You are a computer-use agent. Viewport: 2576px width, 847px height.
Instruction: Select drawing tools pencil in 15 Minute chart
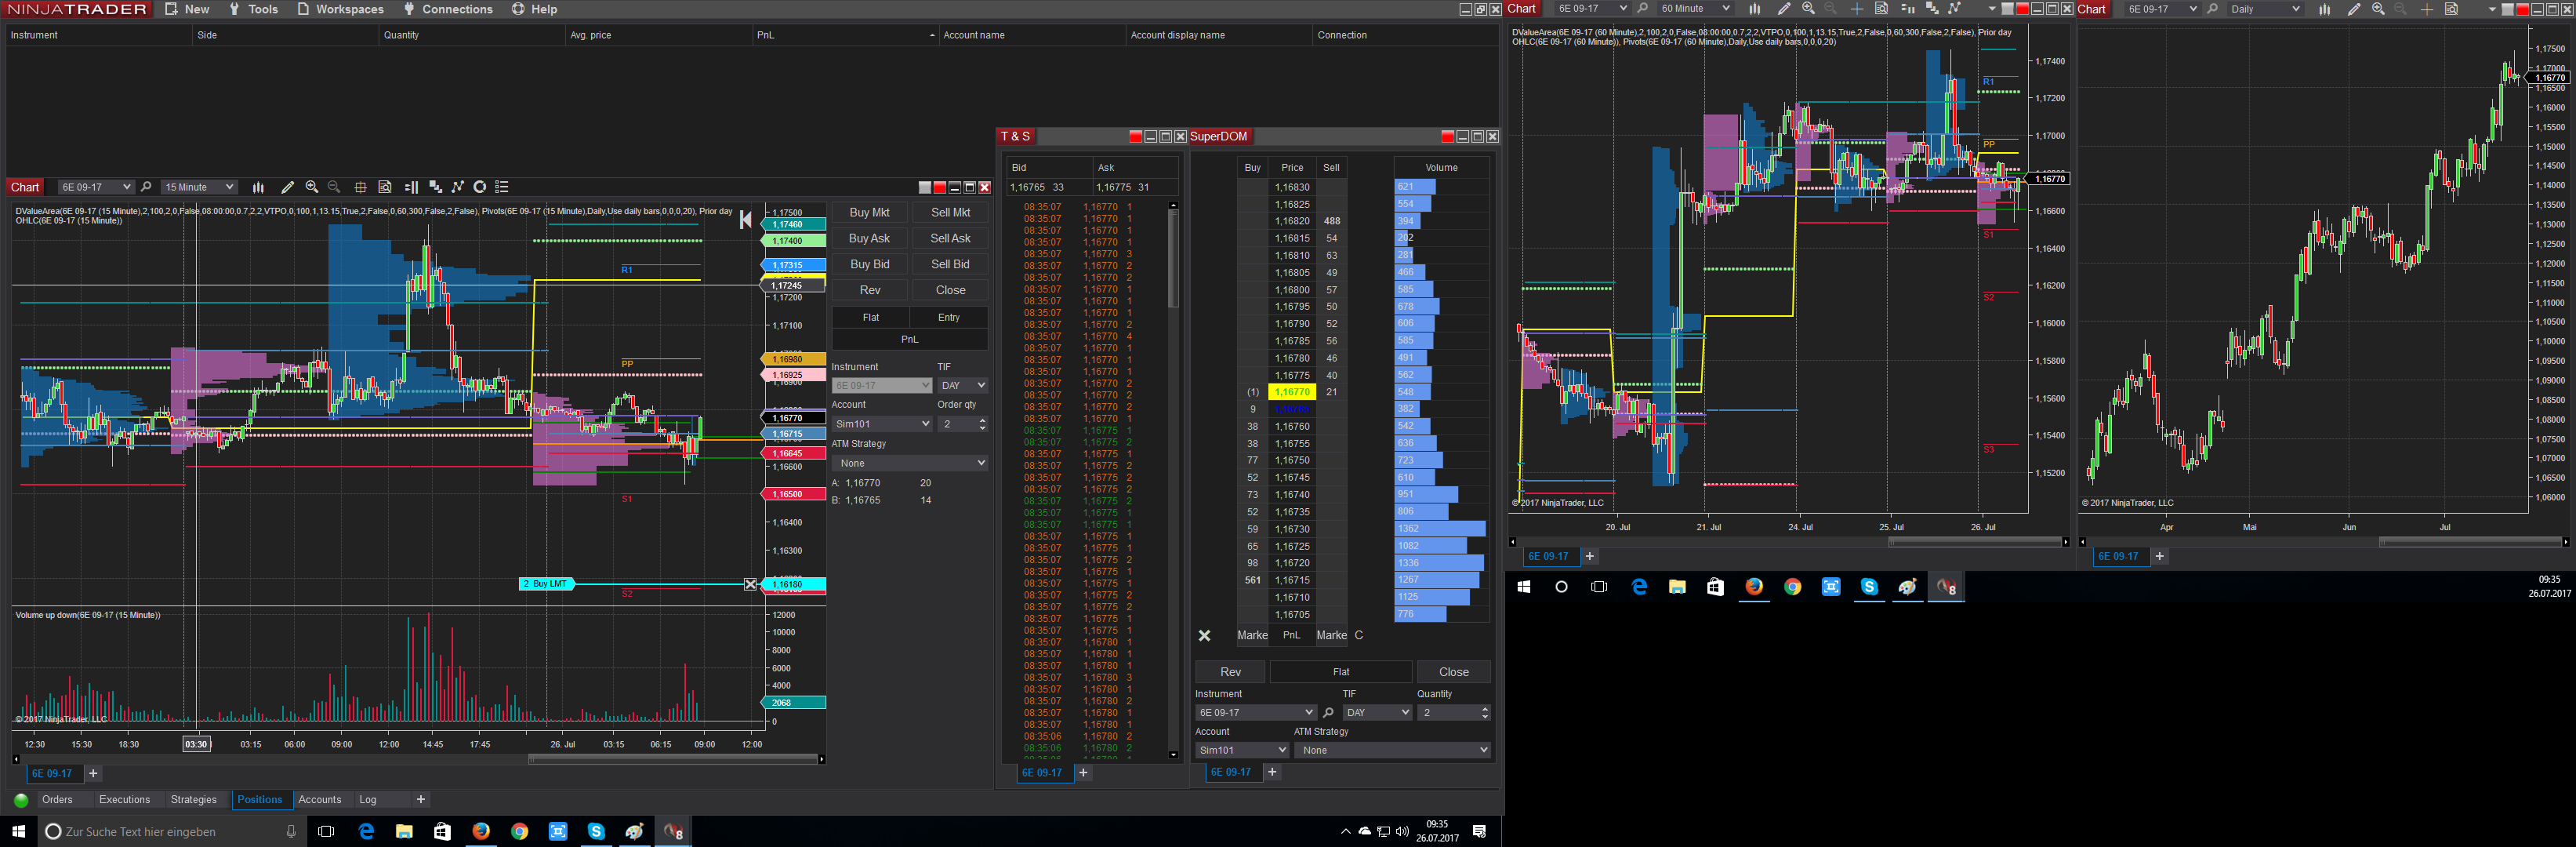coord(287,187)
